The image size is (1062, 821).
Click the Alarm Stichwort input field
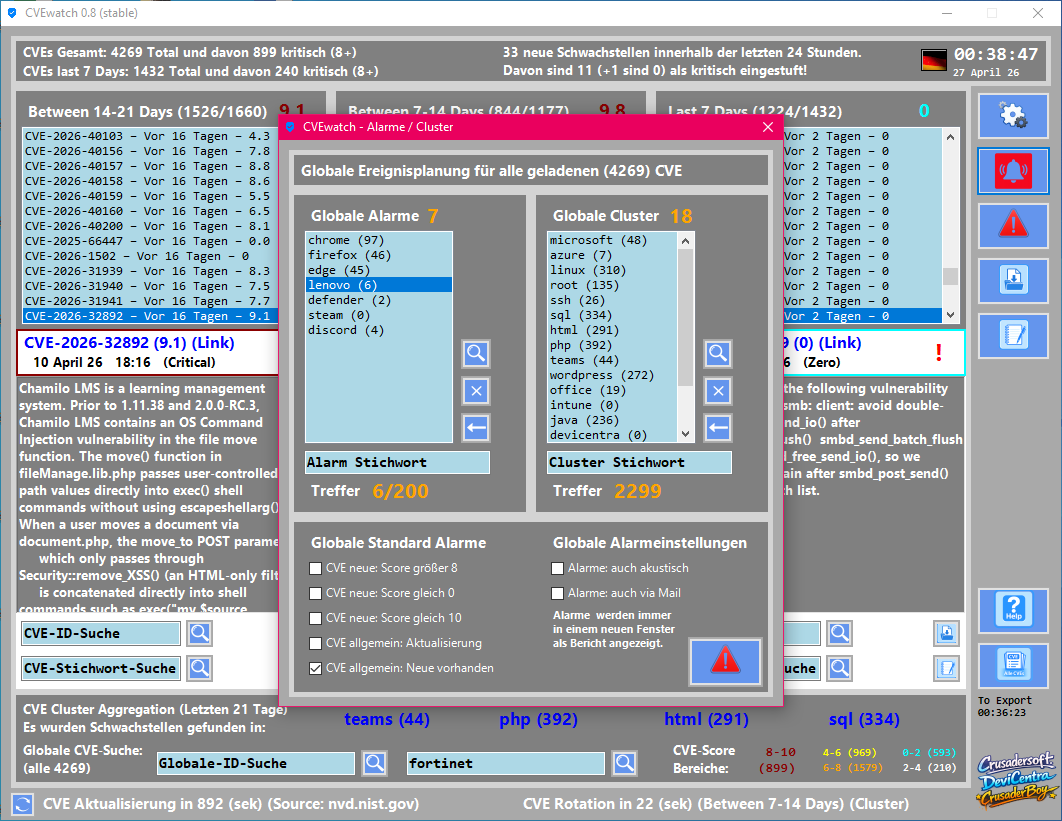click(397, 463)
